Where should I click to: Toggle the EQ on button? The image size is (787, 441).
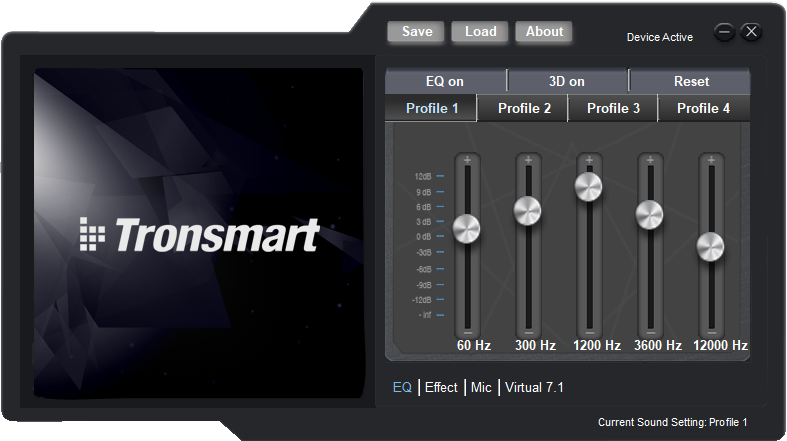pos(445,82)
